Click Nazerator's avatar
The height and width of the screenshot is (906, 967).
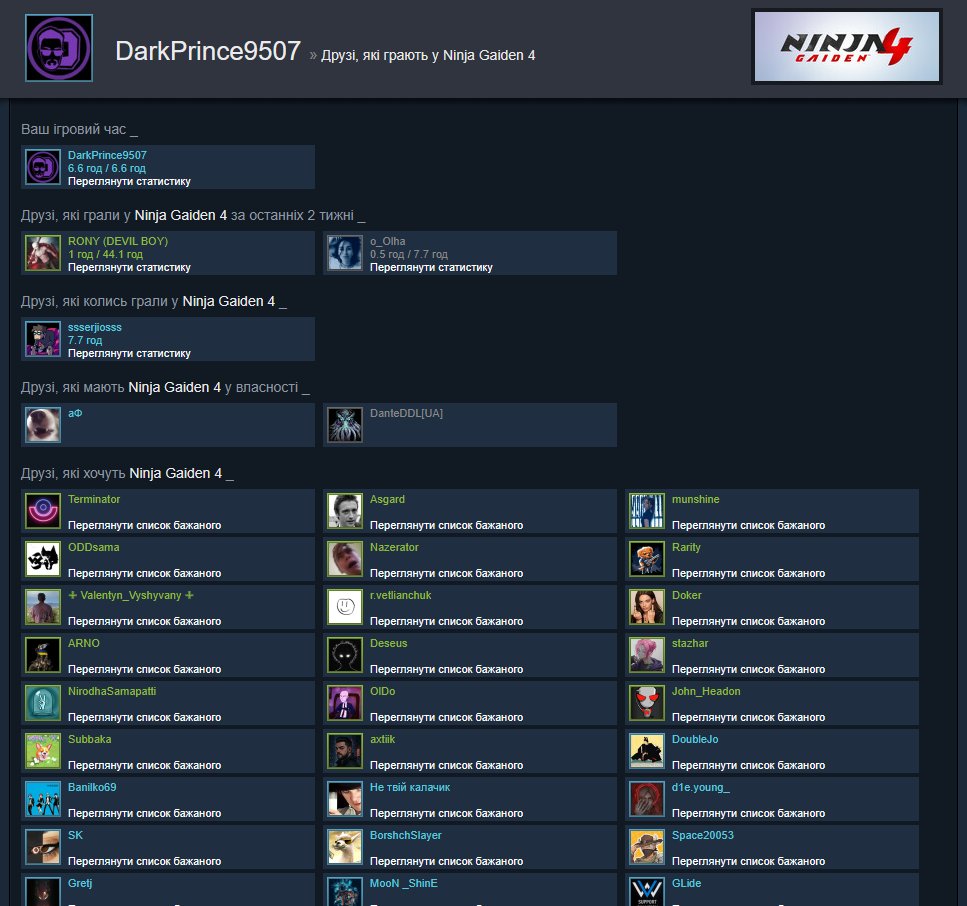click(345, 559)
